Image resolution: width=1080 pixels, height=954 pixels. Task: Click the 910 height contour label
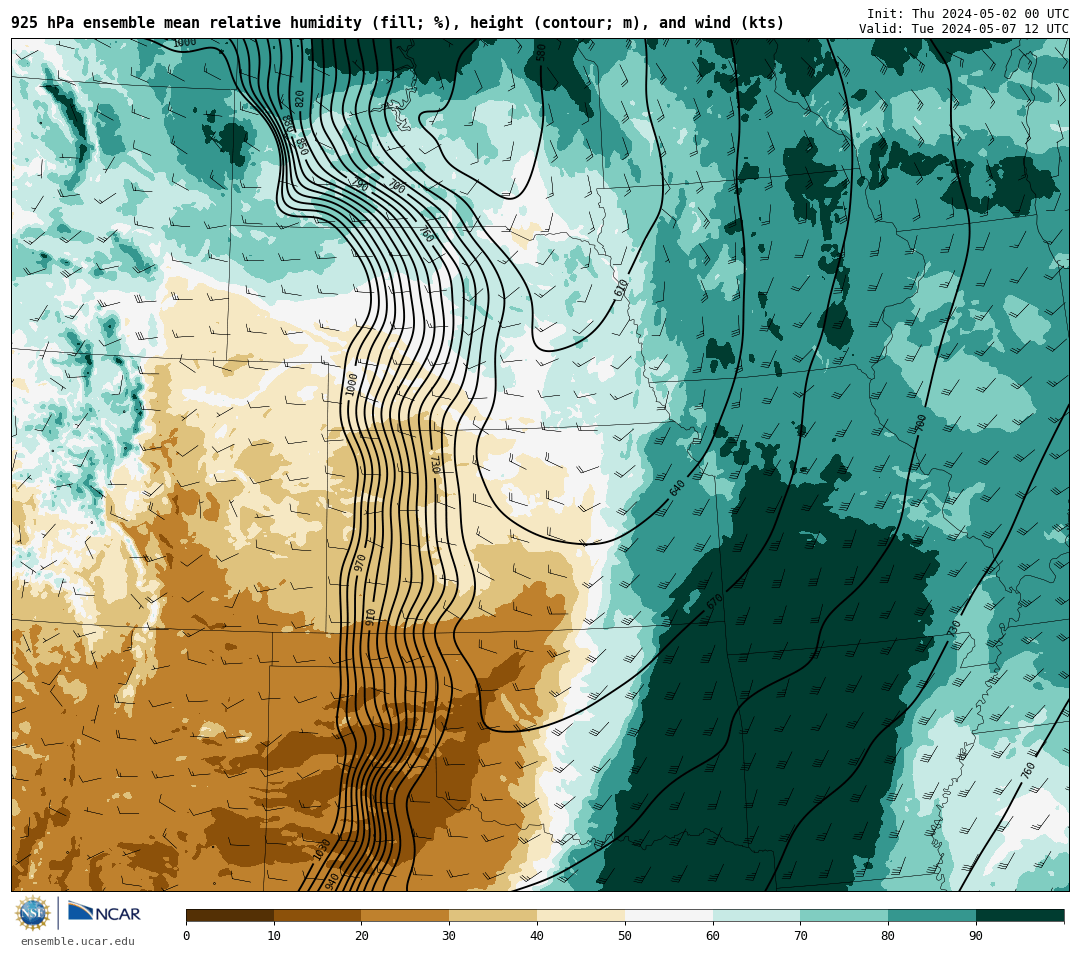pos(369,616)
